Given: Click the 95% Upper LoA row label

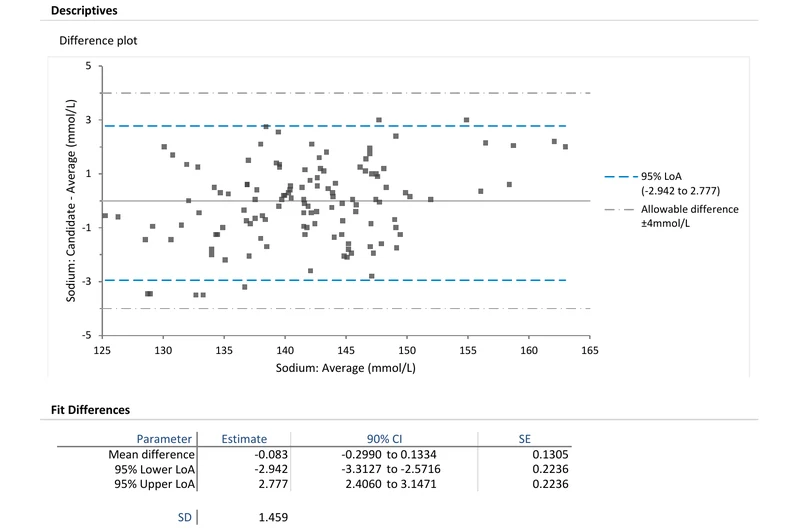Looking at the screenshot, I should [x=155, y=484].
